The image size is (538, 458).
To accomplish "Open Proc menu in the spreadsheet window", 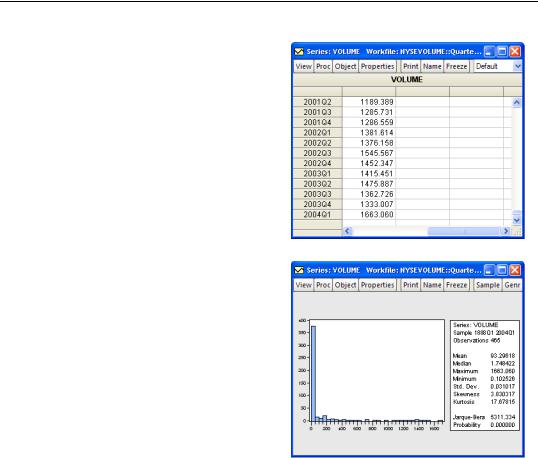I will pos(323,66).
